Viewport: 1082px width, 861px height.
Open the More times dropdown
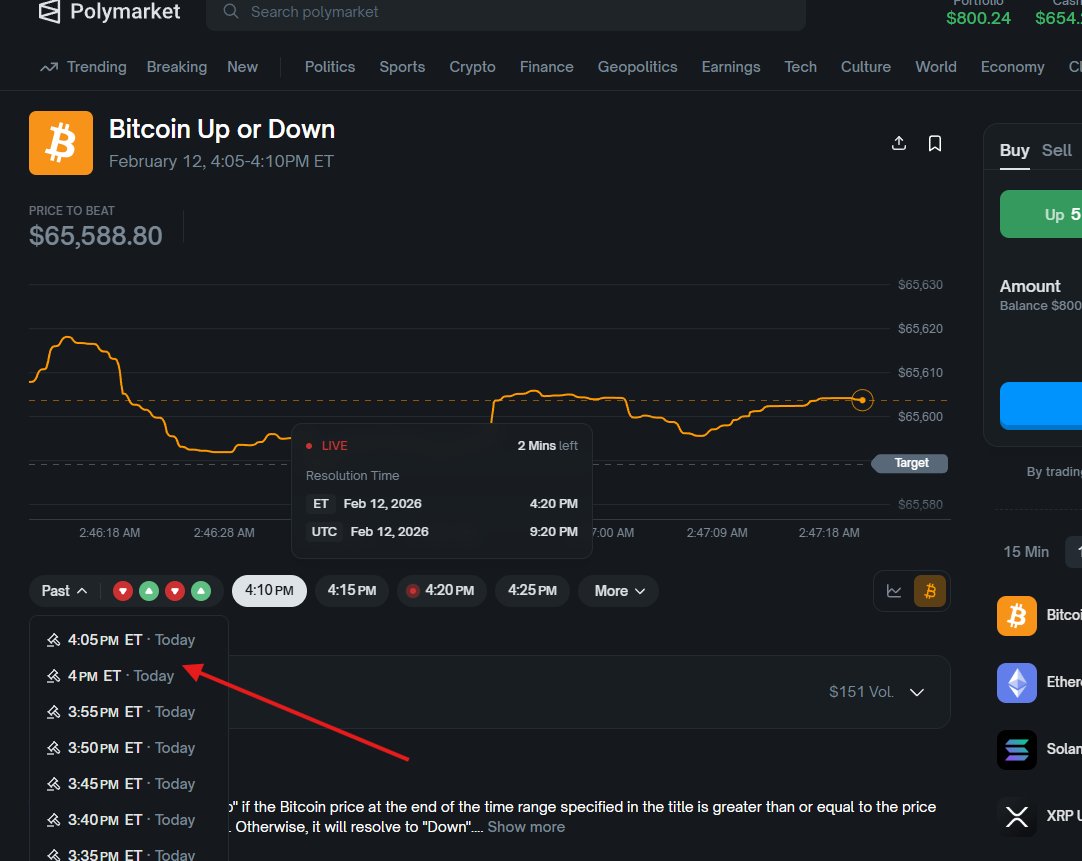click(619, 591)
